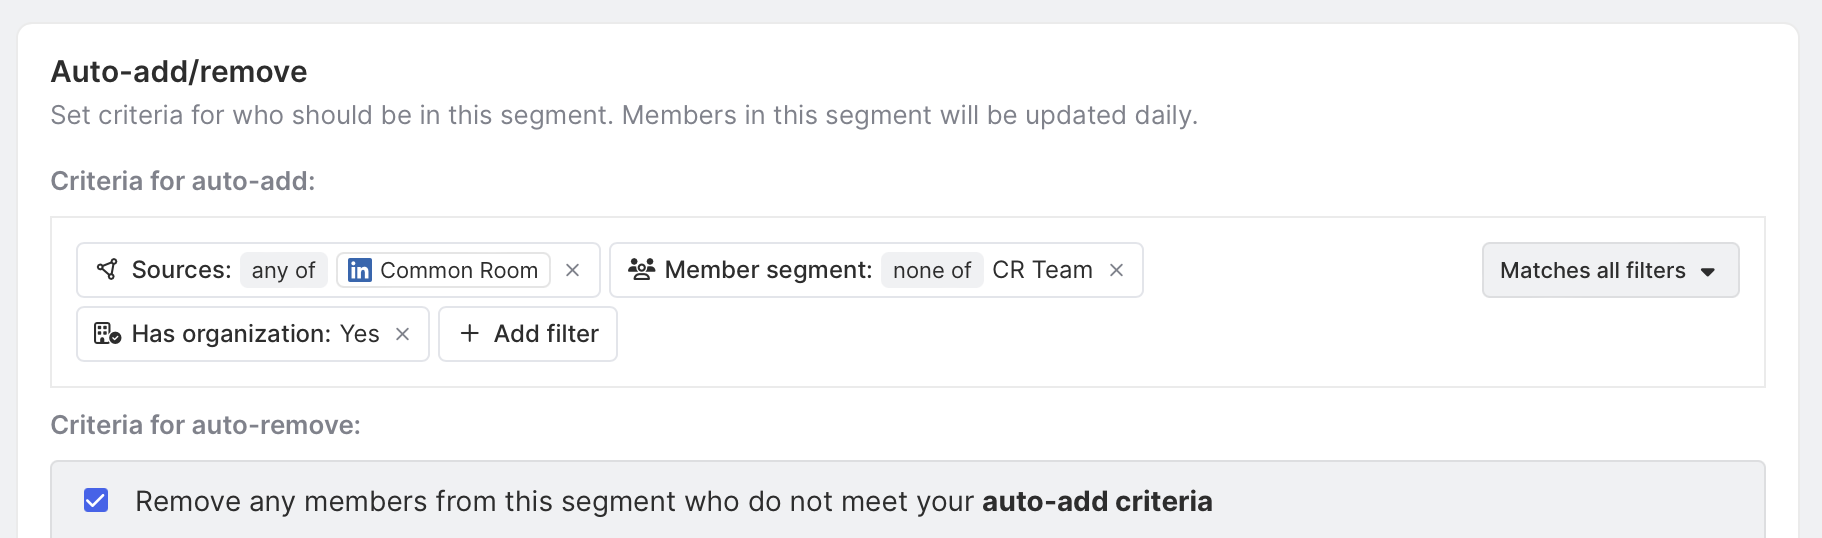Click the Sources share icon
Screen dimensions: 1822x538
coord(107,269)
